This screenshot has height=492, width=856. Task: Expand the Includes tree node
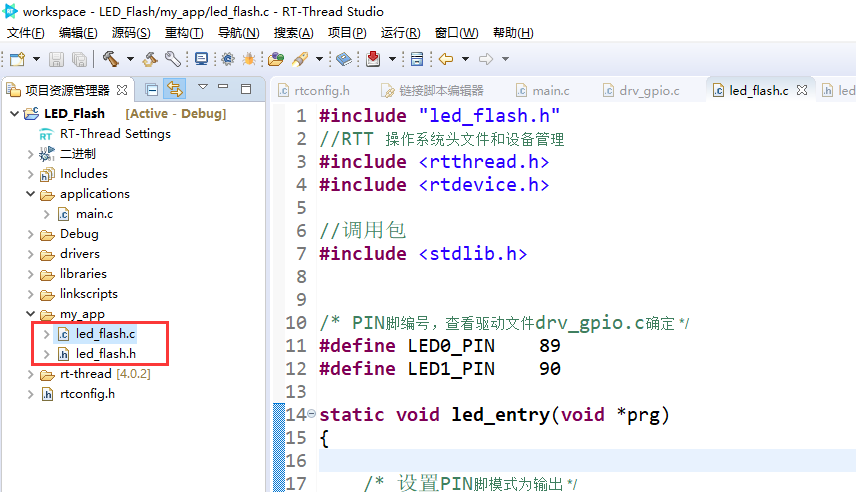tap(31, 174)
